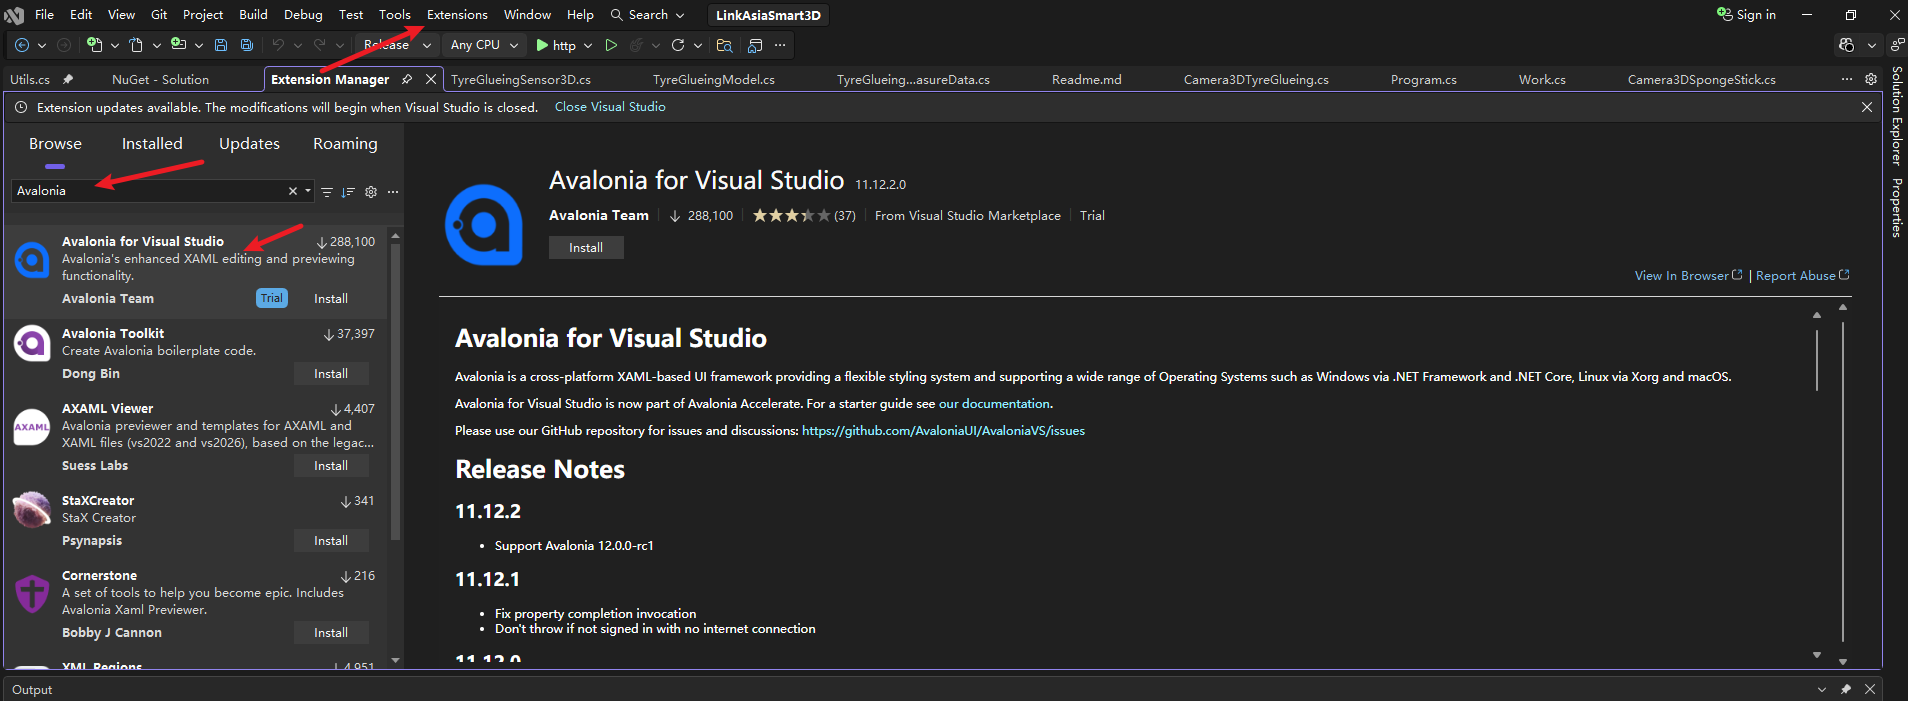Start debugging with the green http play button
The image size is (1908, 701).
click(x=555, y=45)
